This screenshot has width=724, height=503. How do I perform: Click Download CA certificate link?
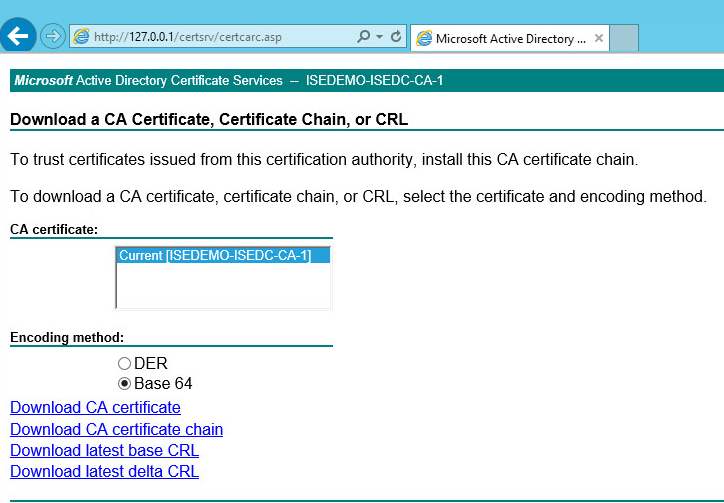pyautogui.click(x=95, y=407)
